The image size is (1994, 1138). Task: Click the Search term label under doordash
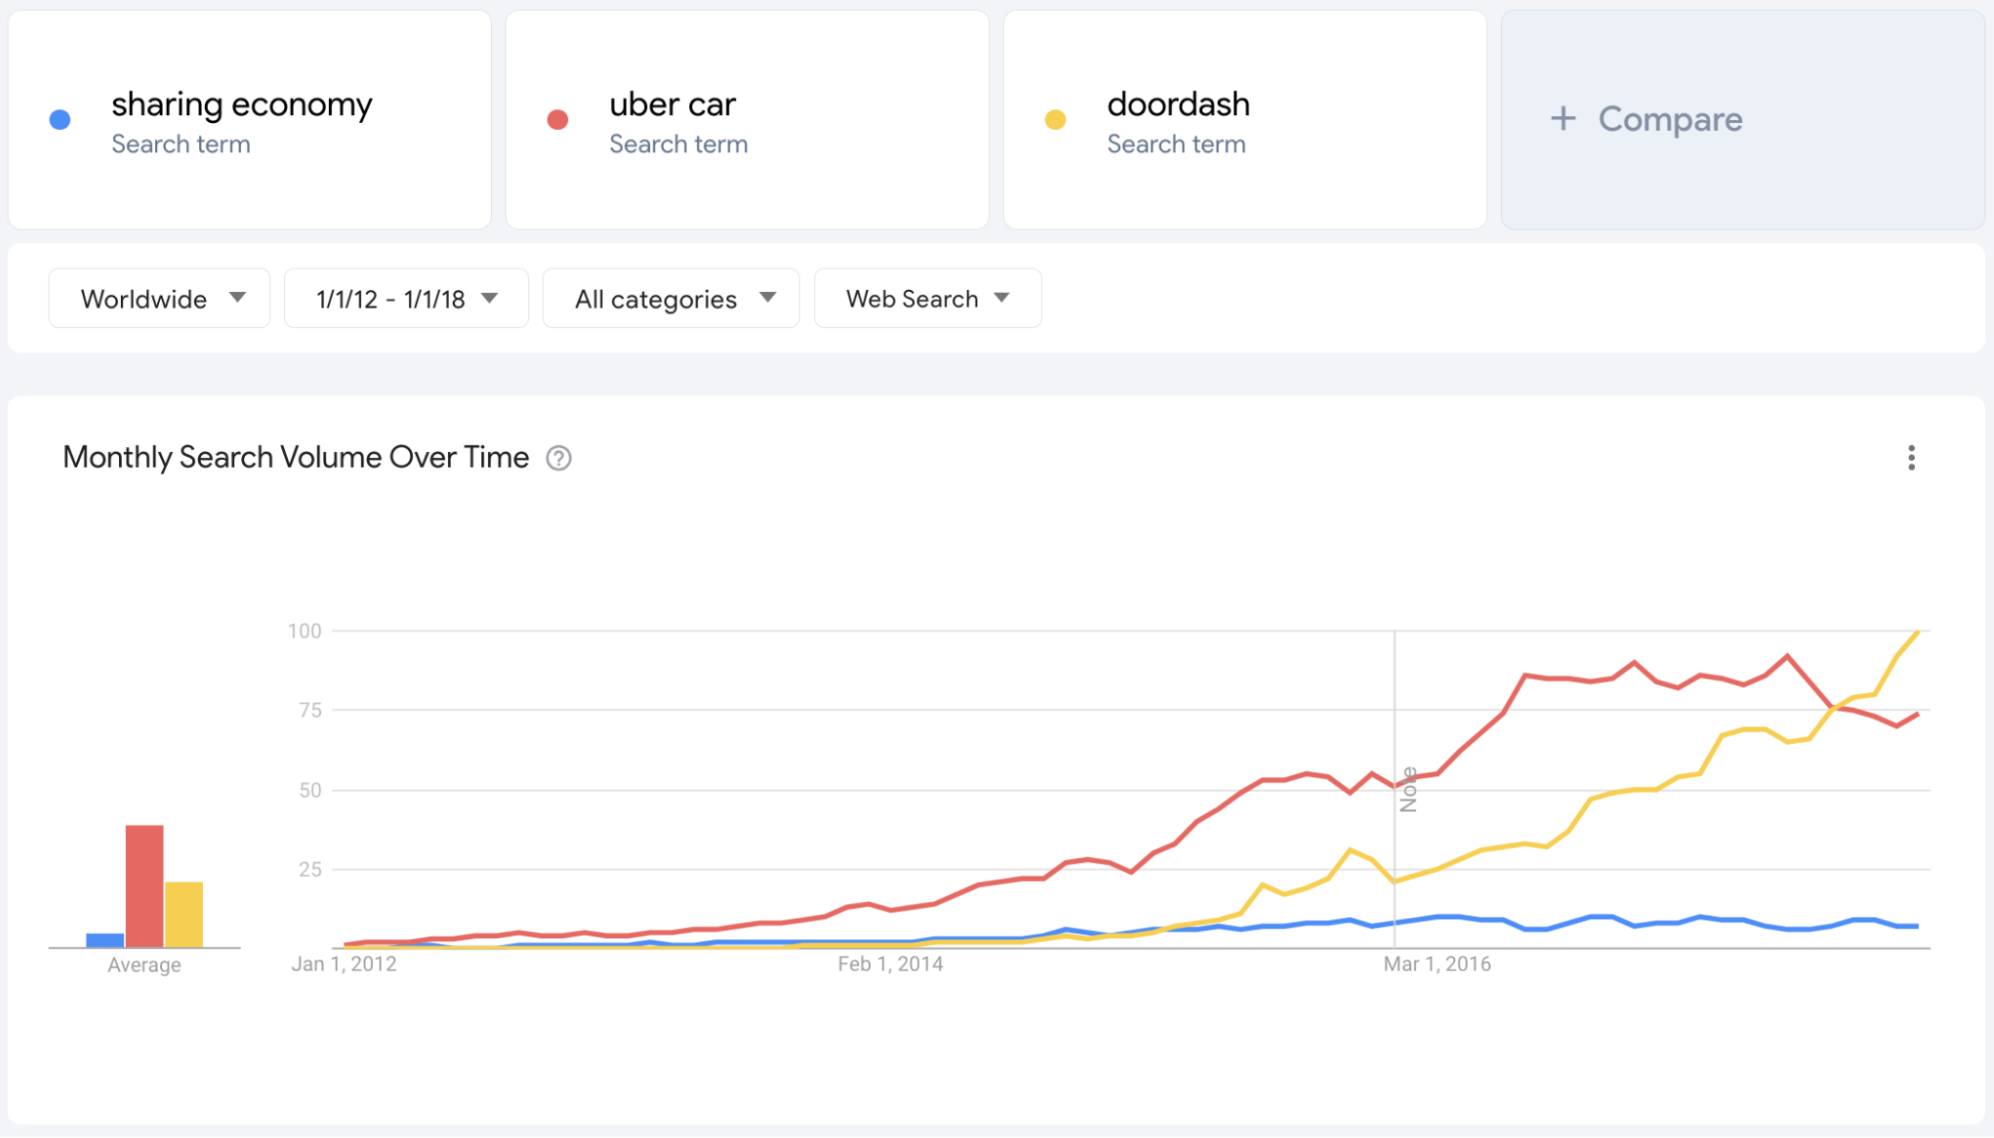click(1176, 144)
